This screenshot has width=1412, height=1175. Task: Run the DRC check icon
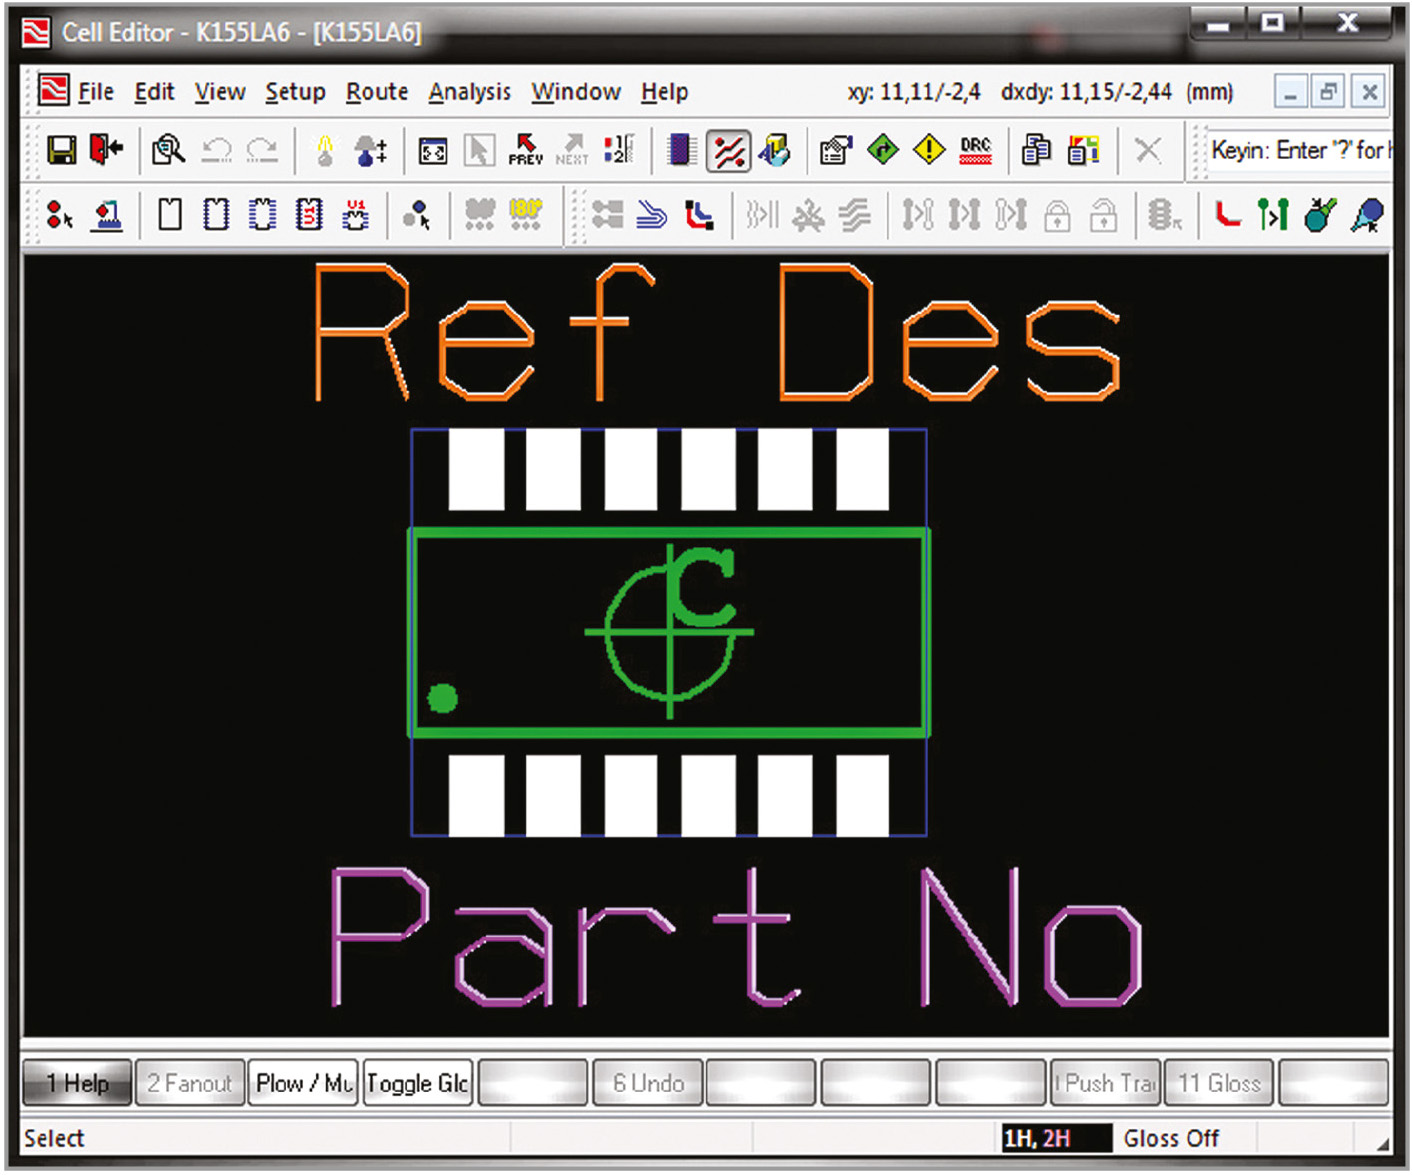click(975, 151)
